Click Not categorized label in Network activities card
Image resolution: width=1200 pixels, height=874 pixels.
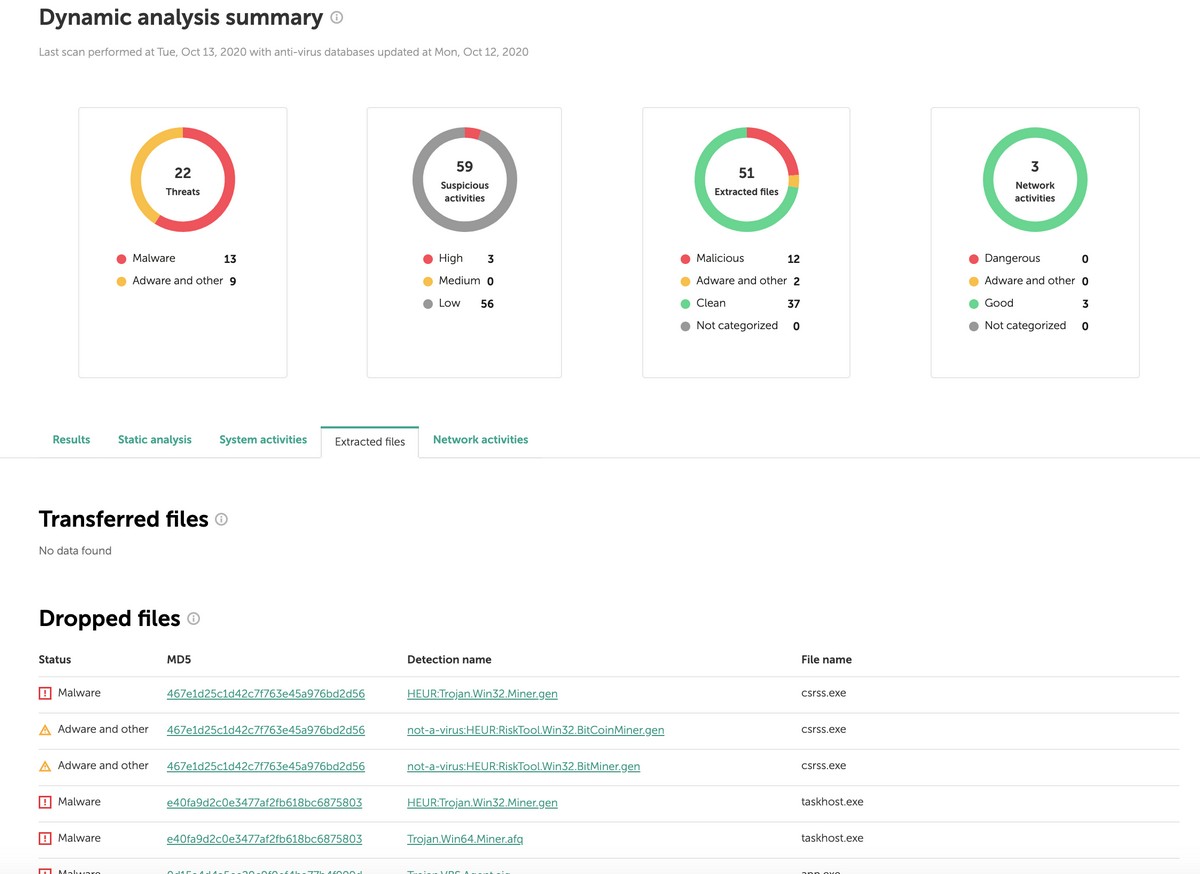click(x=1025, y=326)
